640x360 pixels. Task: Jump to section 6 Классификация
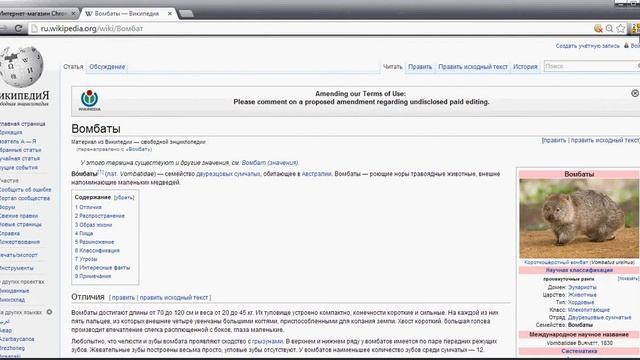click(97, 250)
